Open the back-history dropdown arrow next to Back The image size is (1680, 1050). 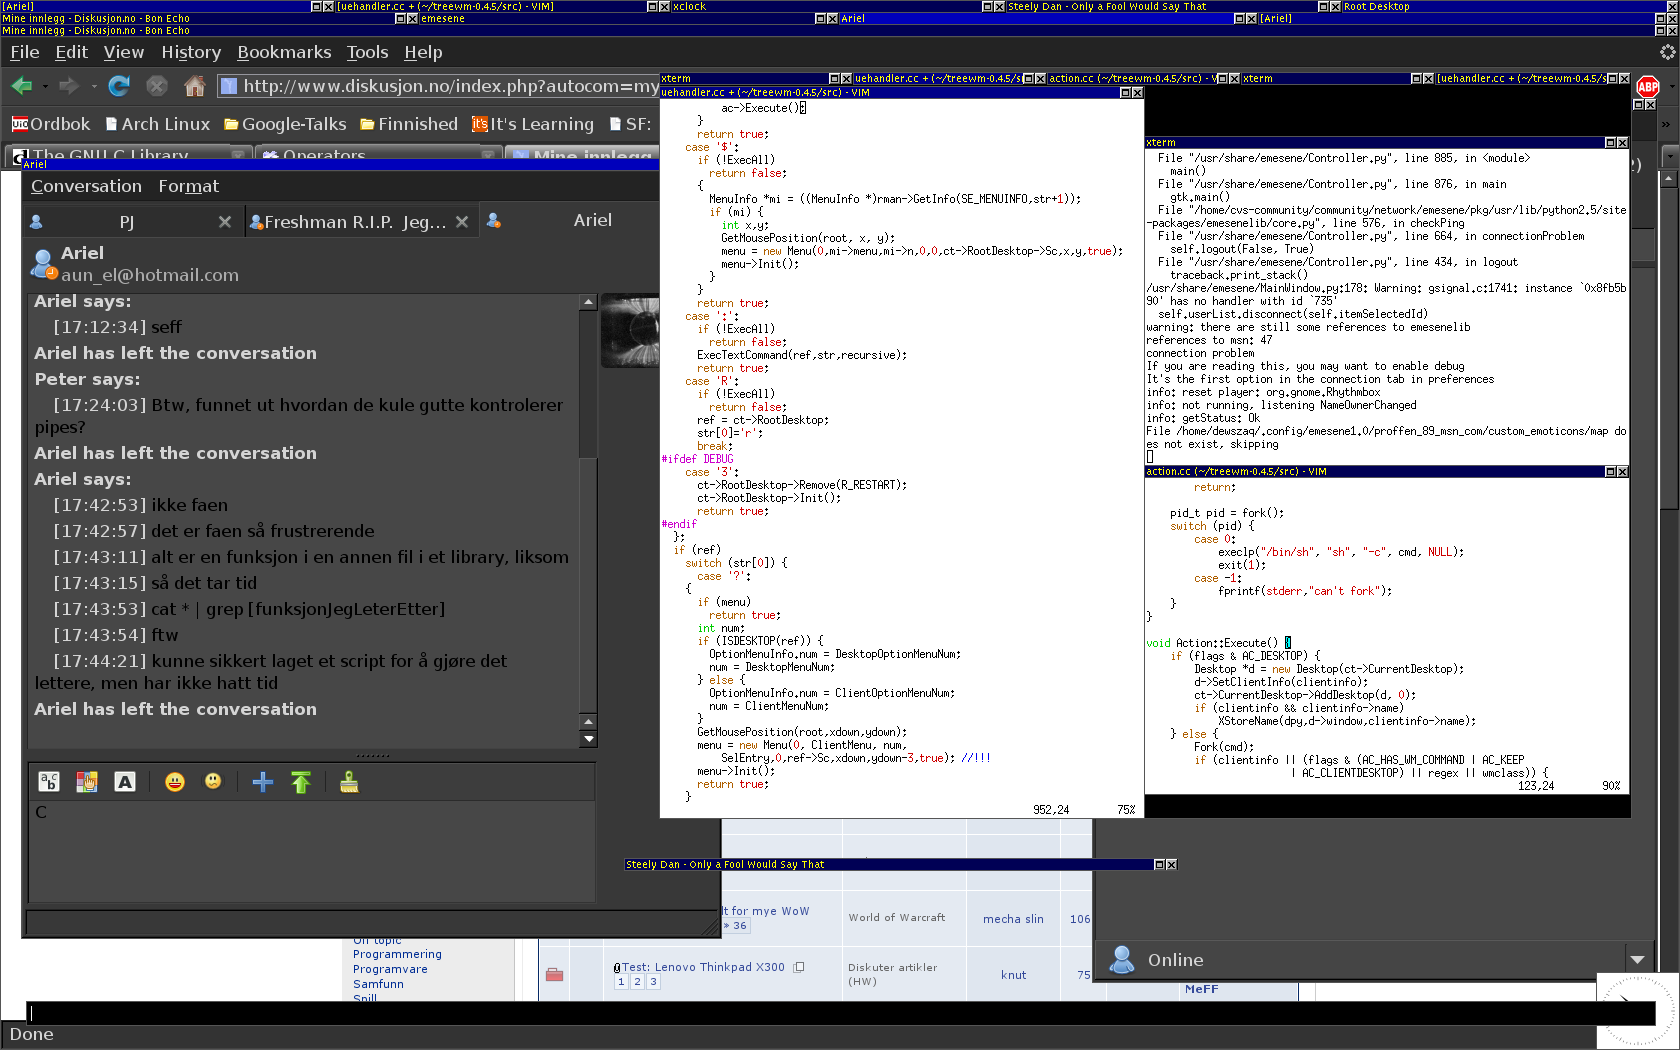[46, 87]
